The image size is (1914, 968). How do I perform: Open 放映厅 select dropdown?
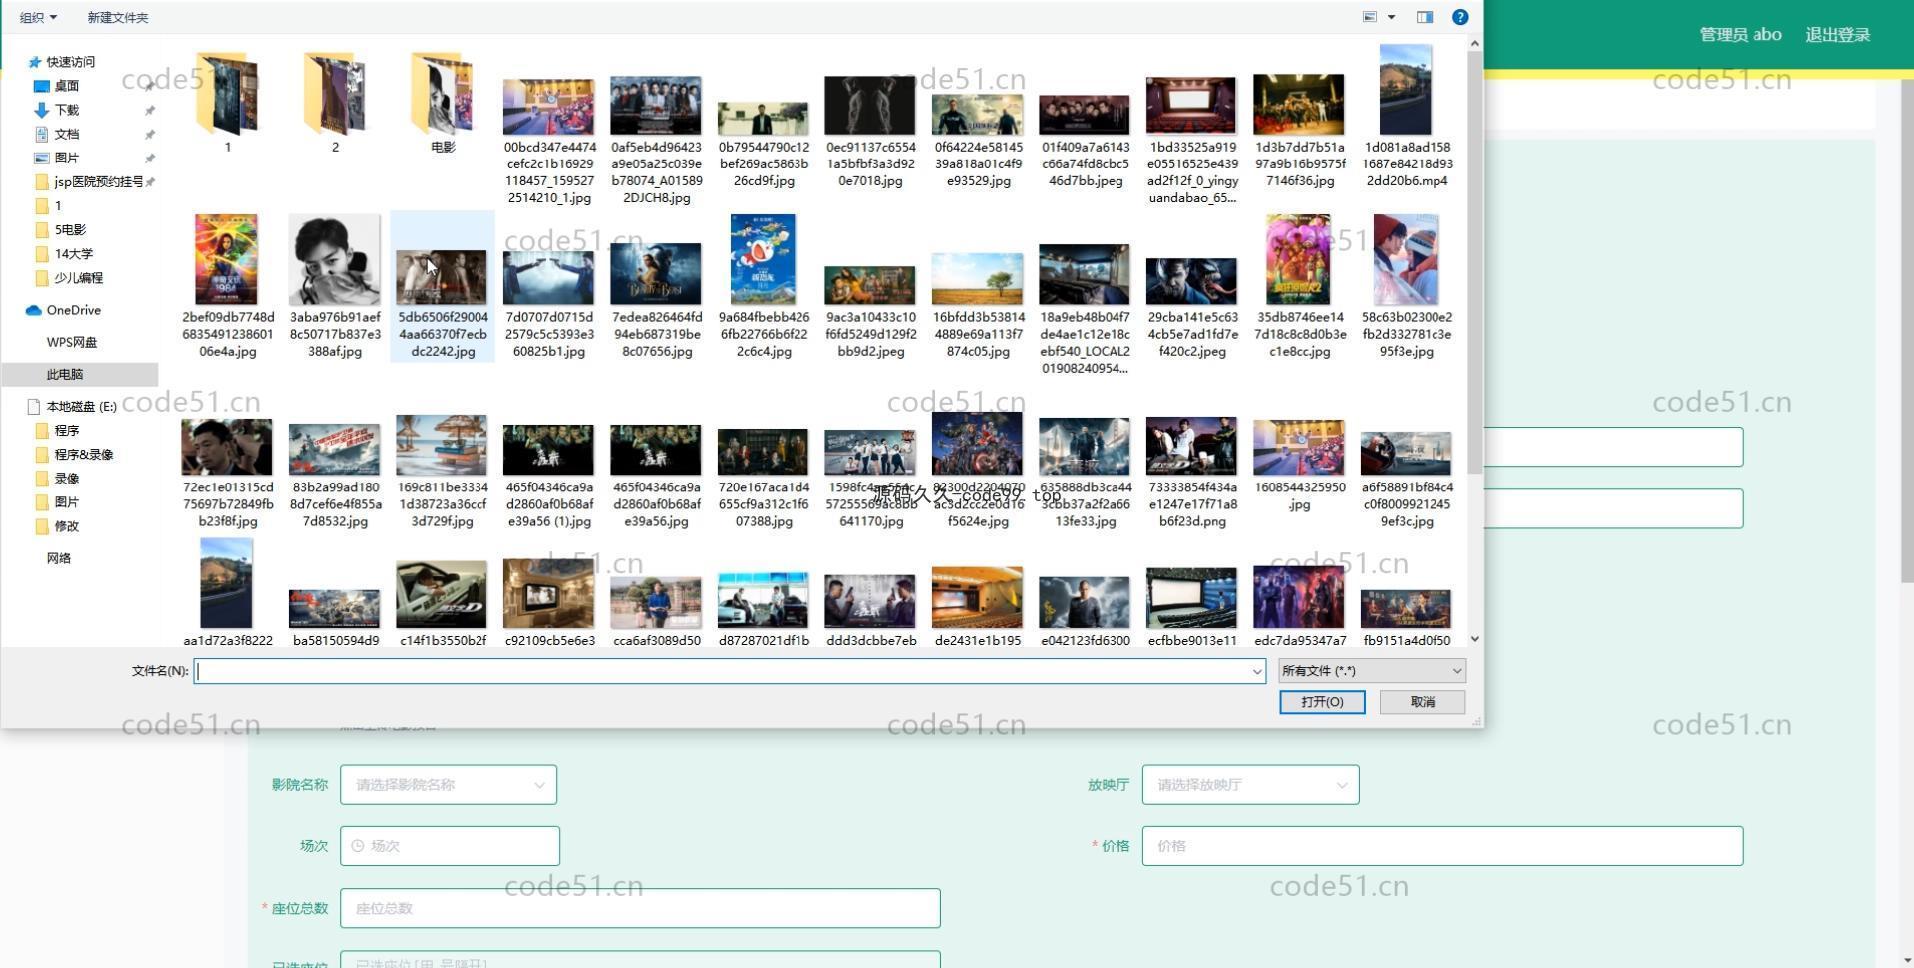[1250, 785]
